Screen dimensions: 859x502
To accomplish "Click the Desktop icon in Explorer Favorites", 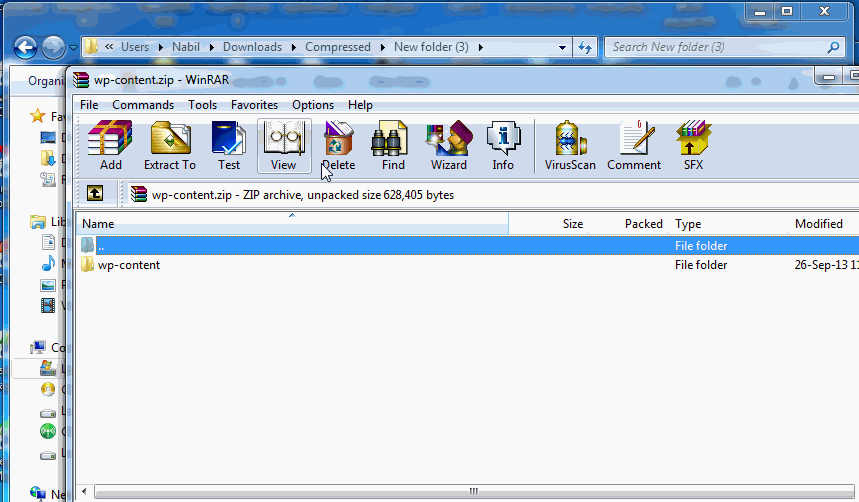I will [48, 137].
